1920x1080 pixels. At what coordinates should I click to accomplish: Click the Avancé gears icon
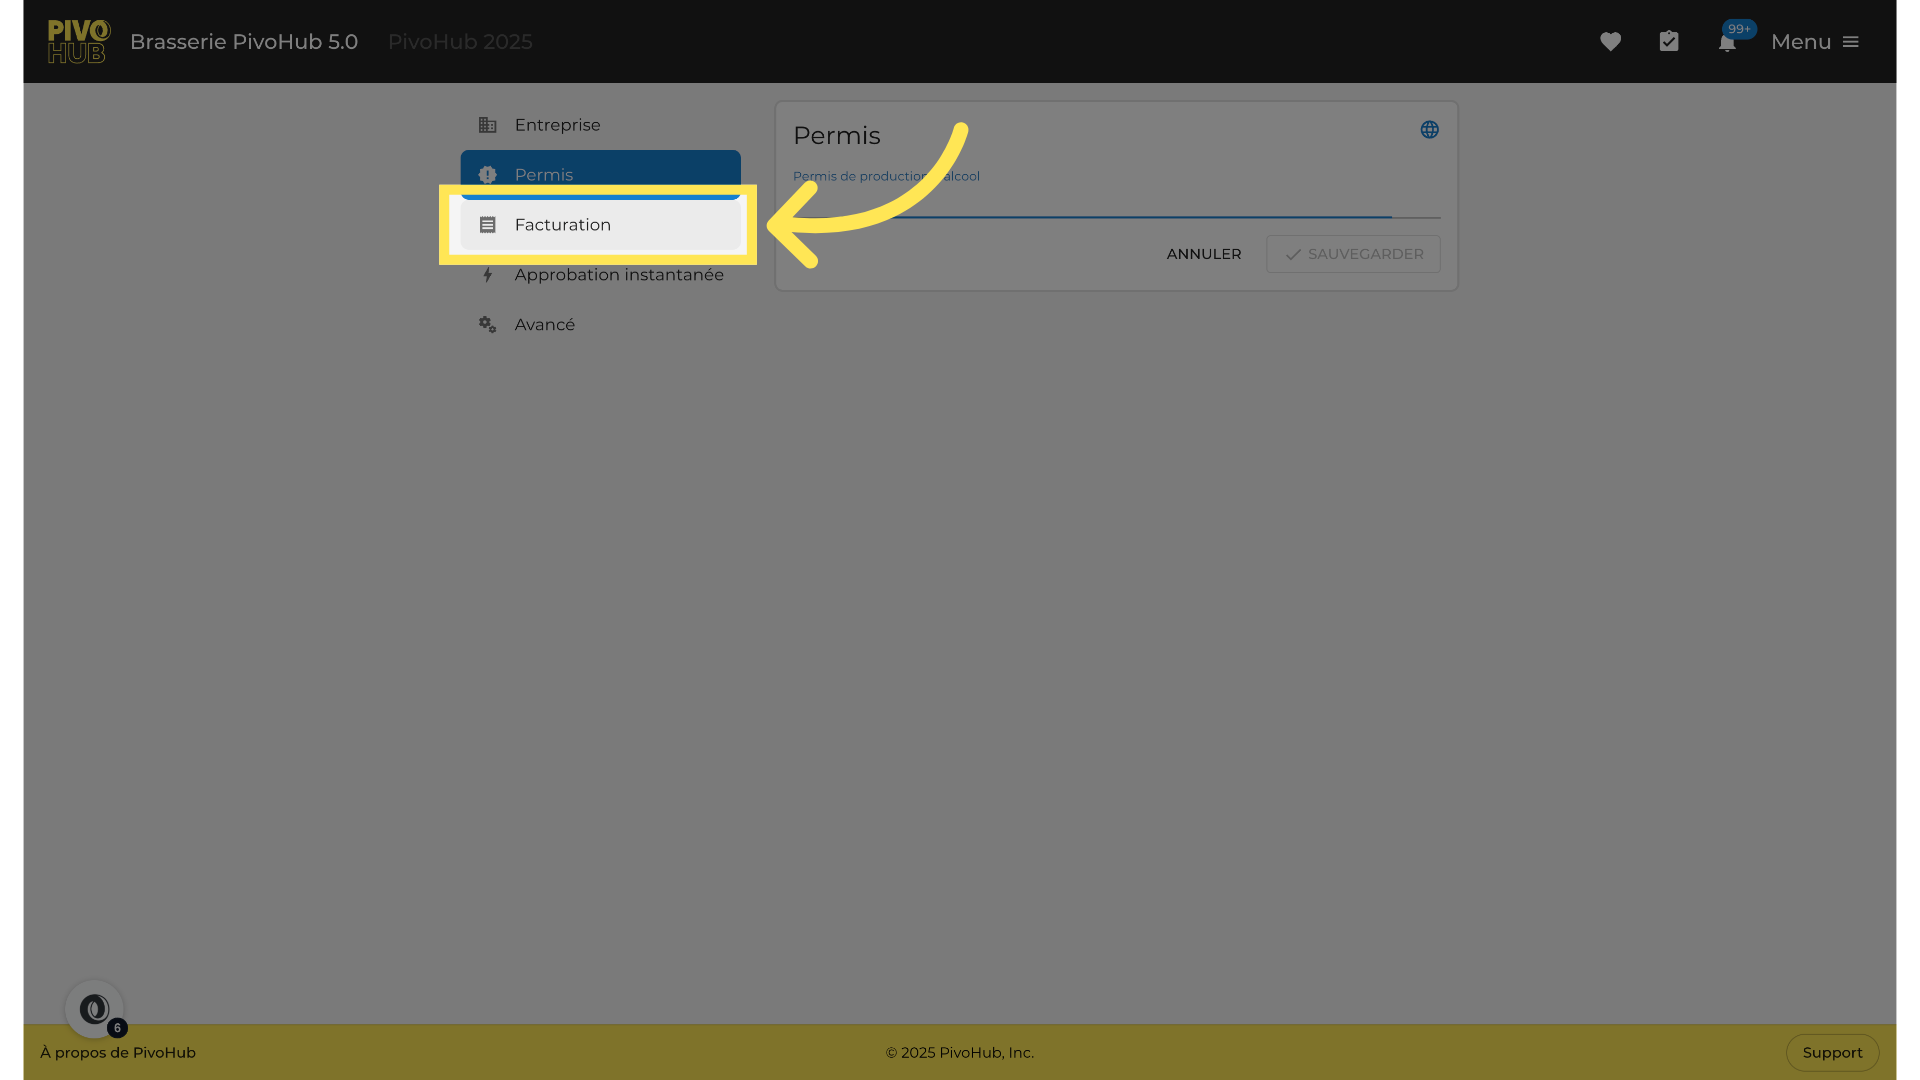[x=488, y=325]
